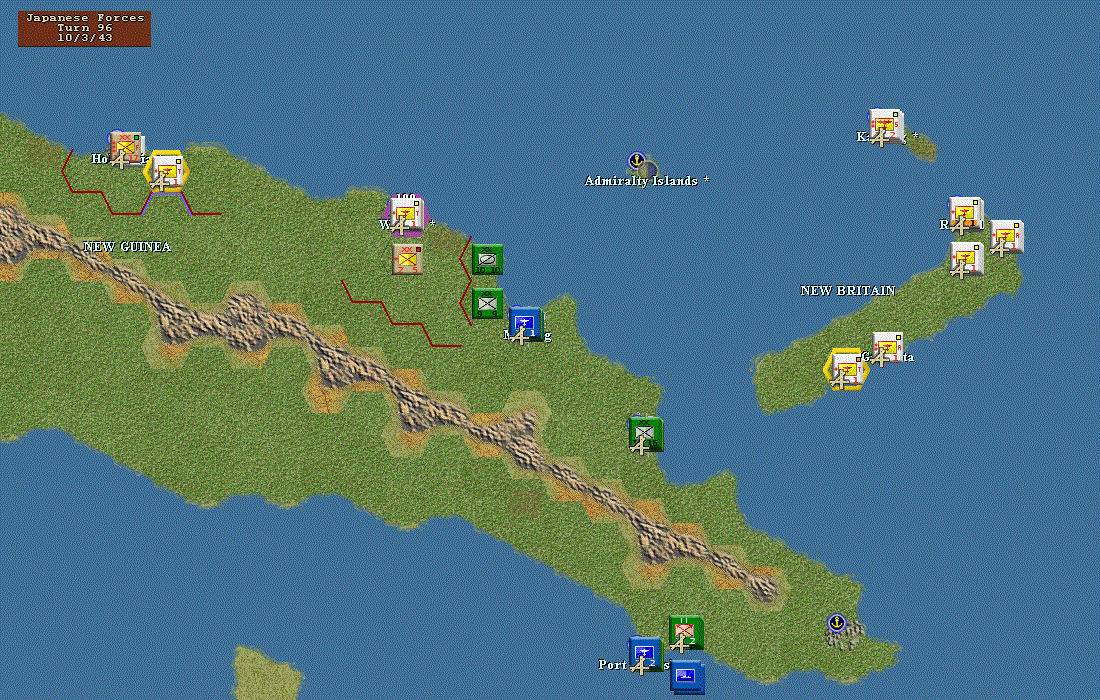Select the Japanese air unit in Wewak's purple hex
The image size is (1100, 700).
(406, 215)
